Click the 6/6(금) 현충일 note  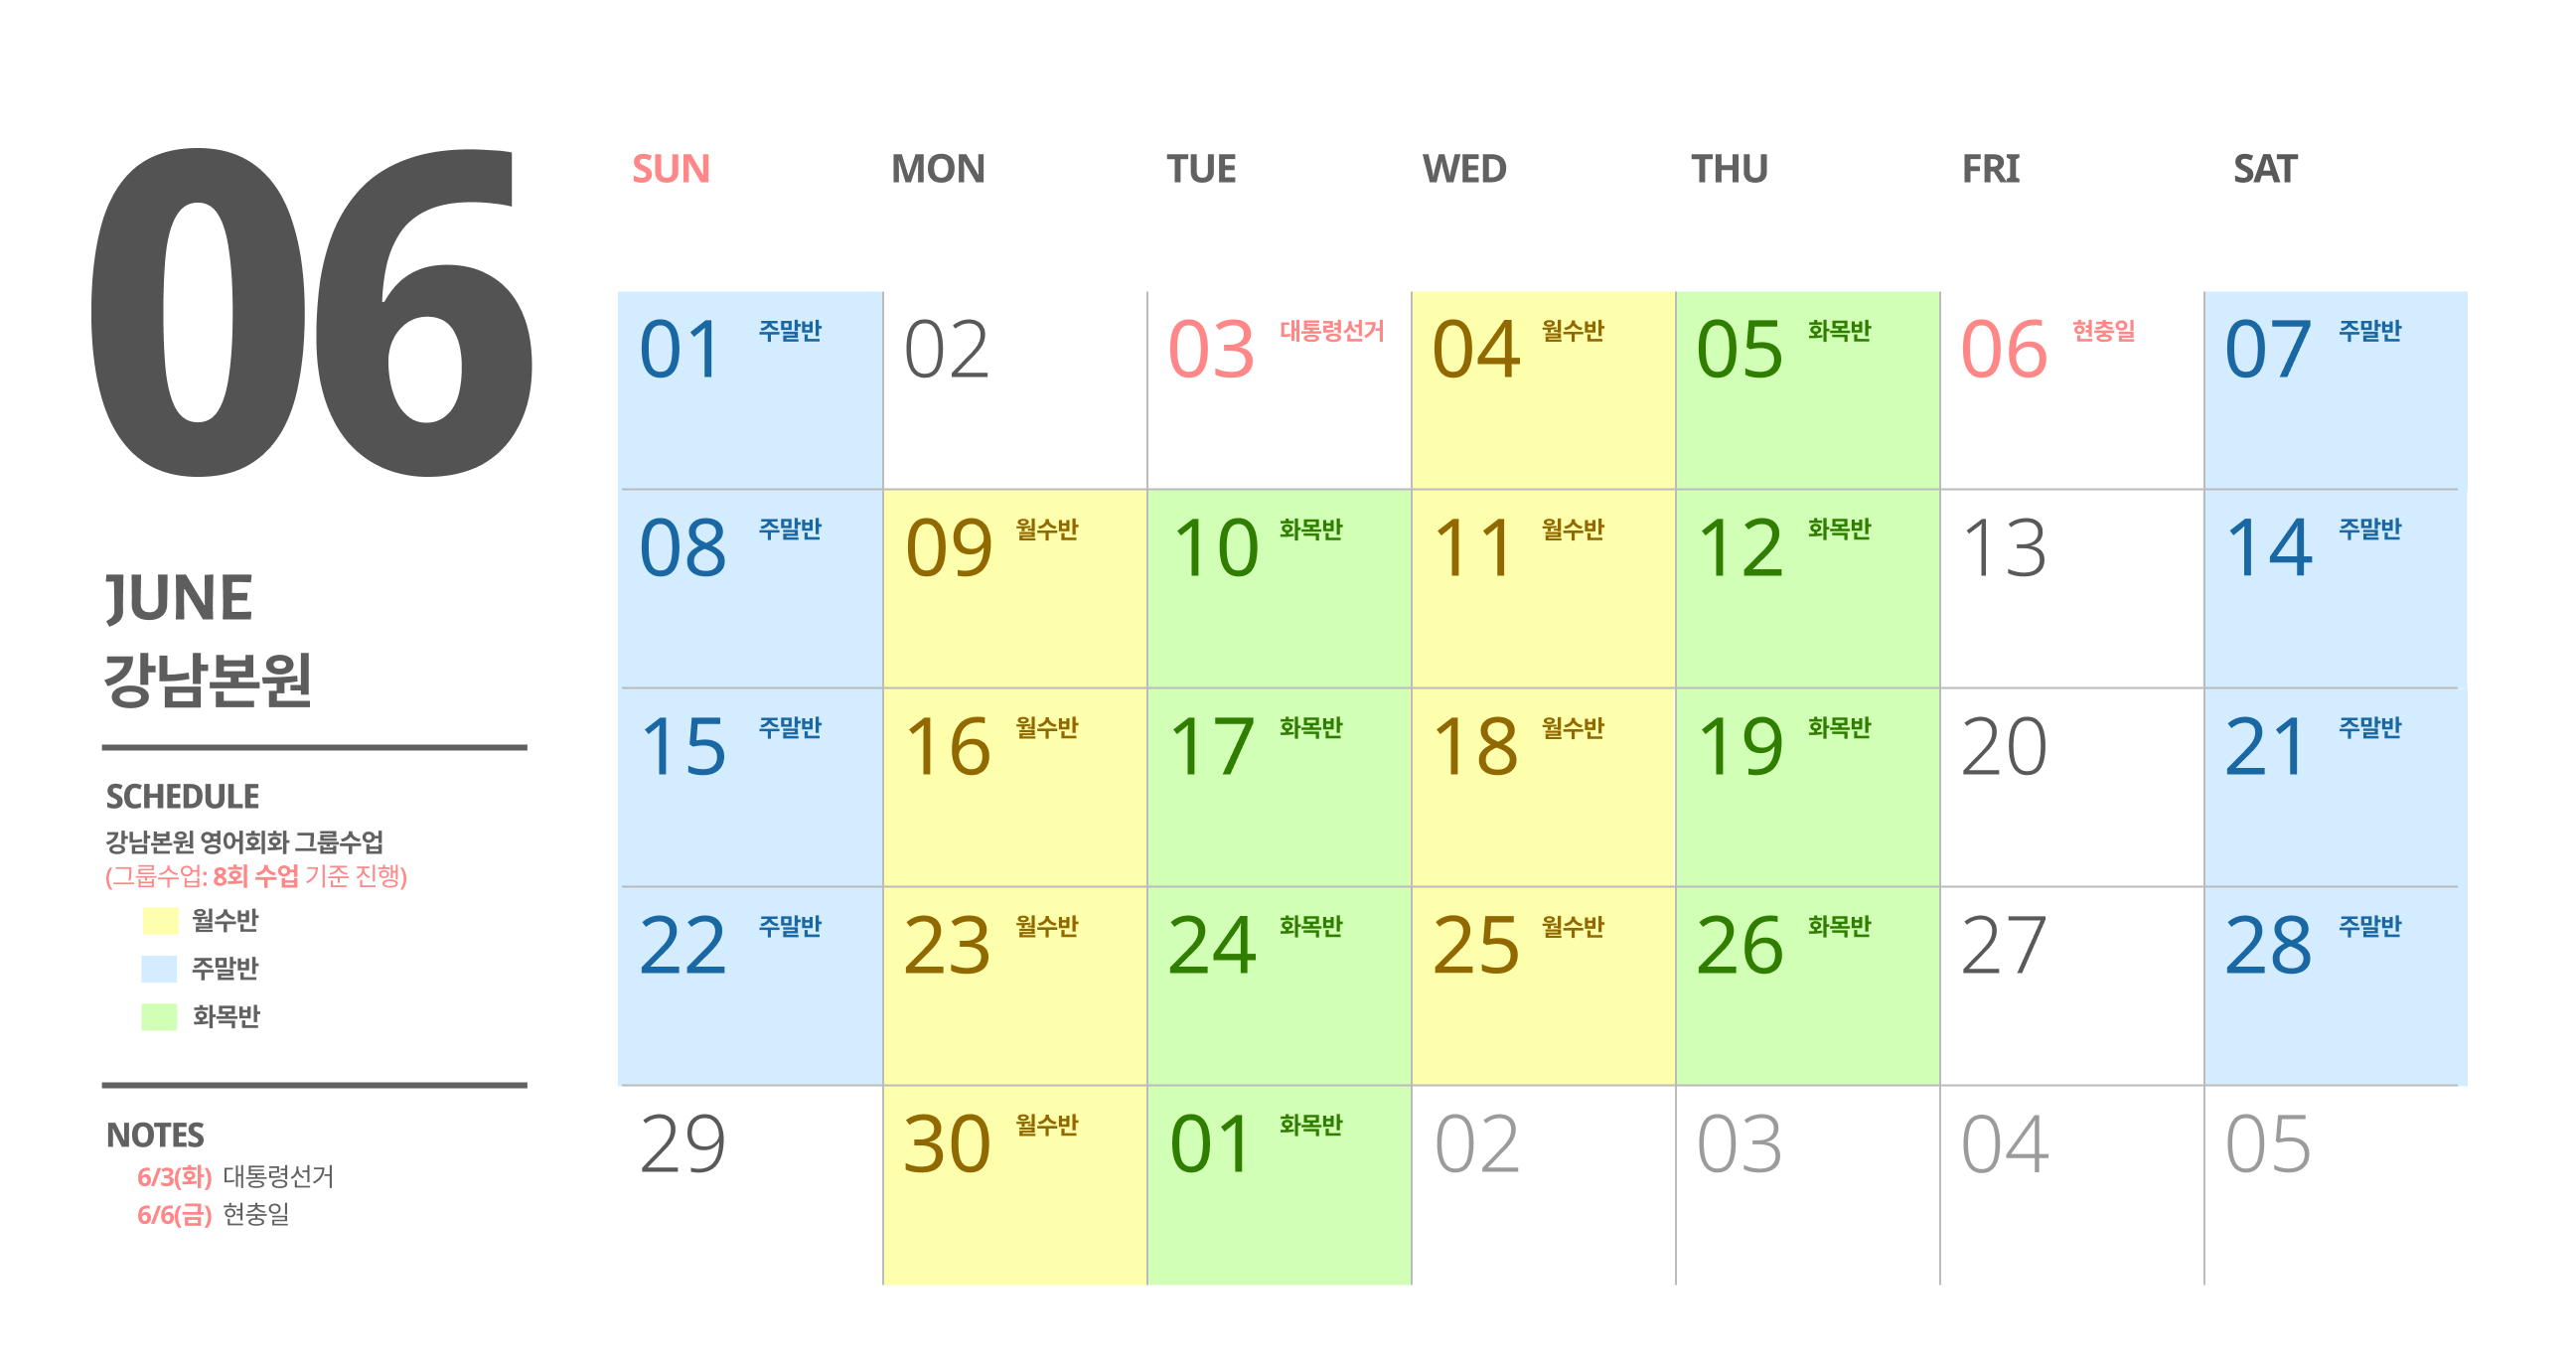[x=213, y=1214]
